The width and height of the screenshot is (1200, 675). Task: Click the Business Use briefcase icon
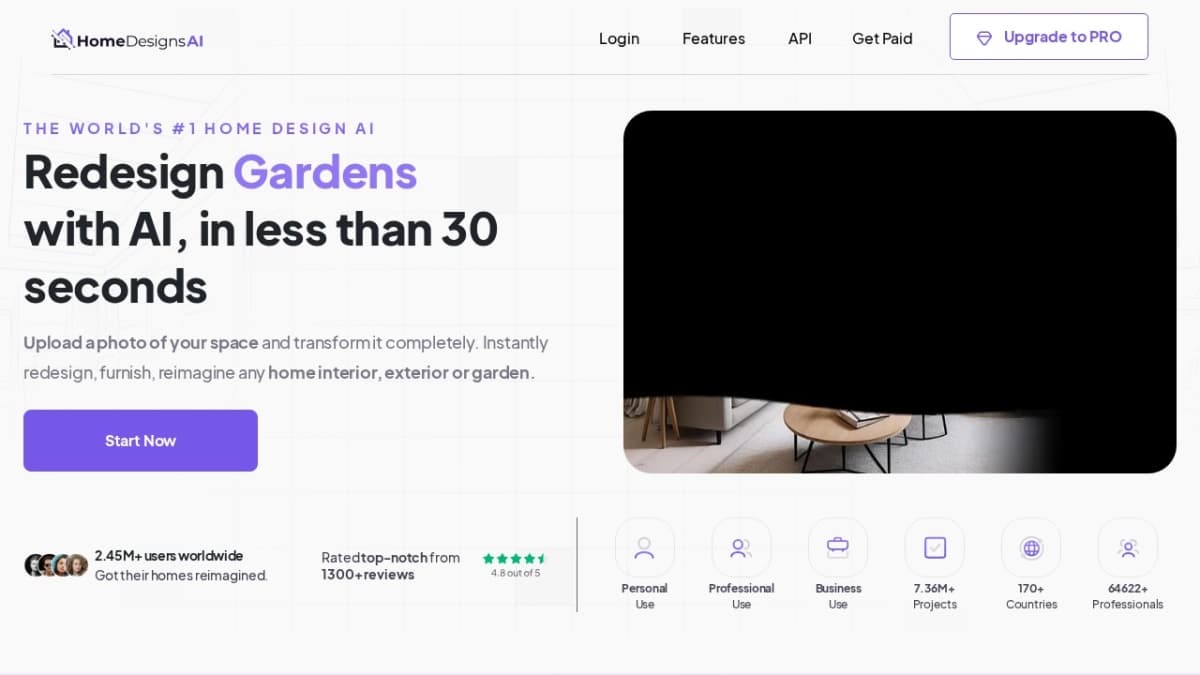coord(838,548)
